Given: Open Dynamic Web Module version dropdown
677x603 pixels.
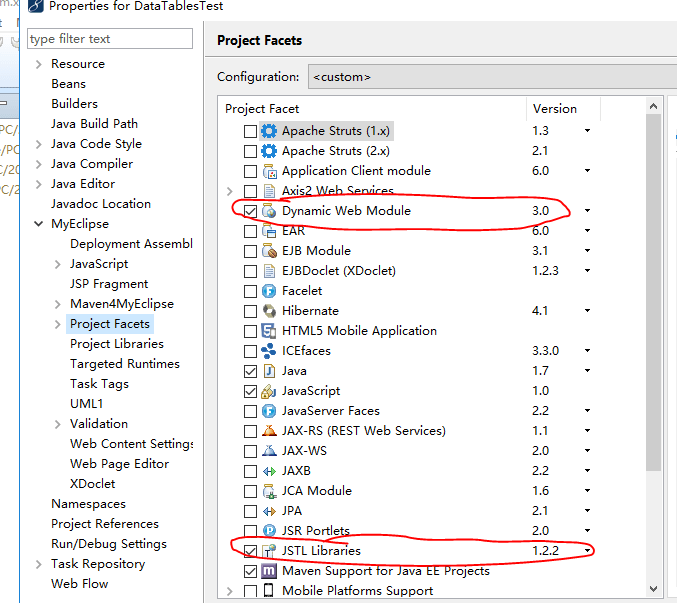Looking at the screenshot, I should coord(588,211).
